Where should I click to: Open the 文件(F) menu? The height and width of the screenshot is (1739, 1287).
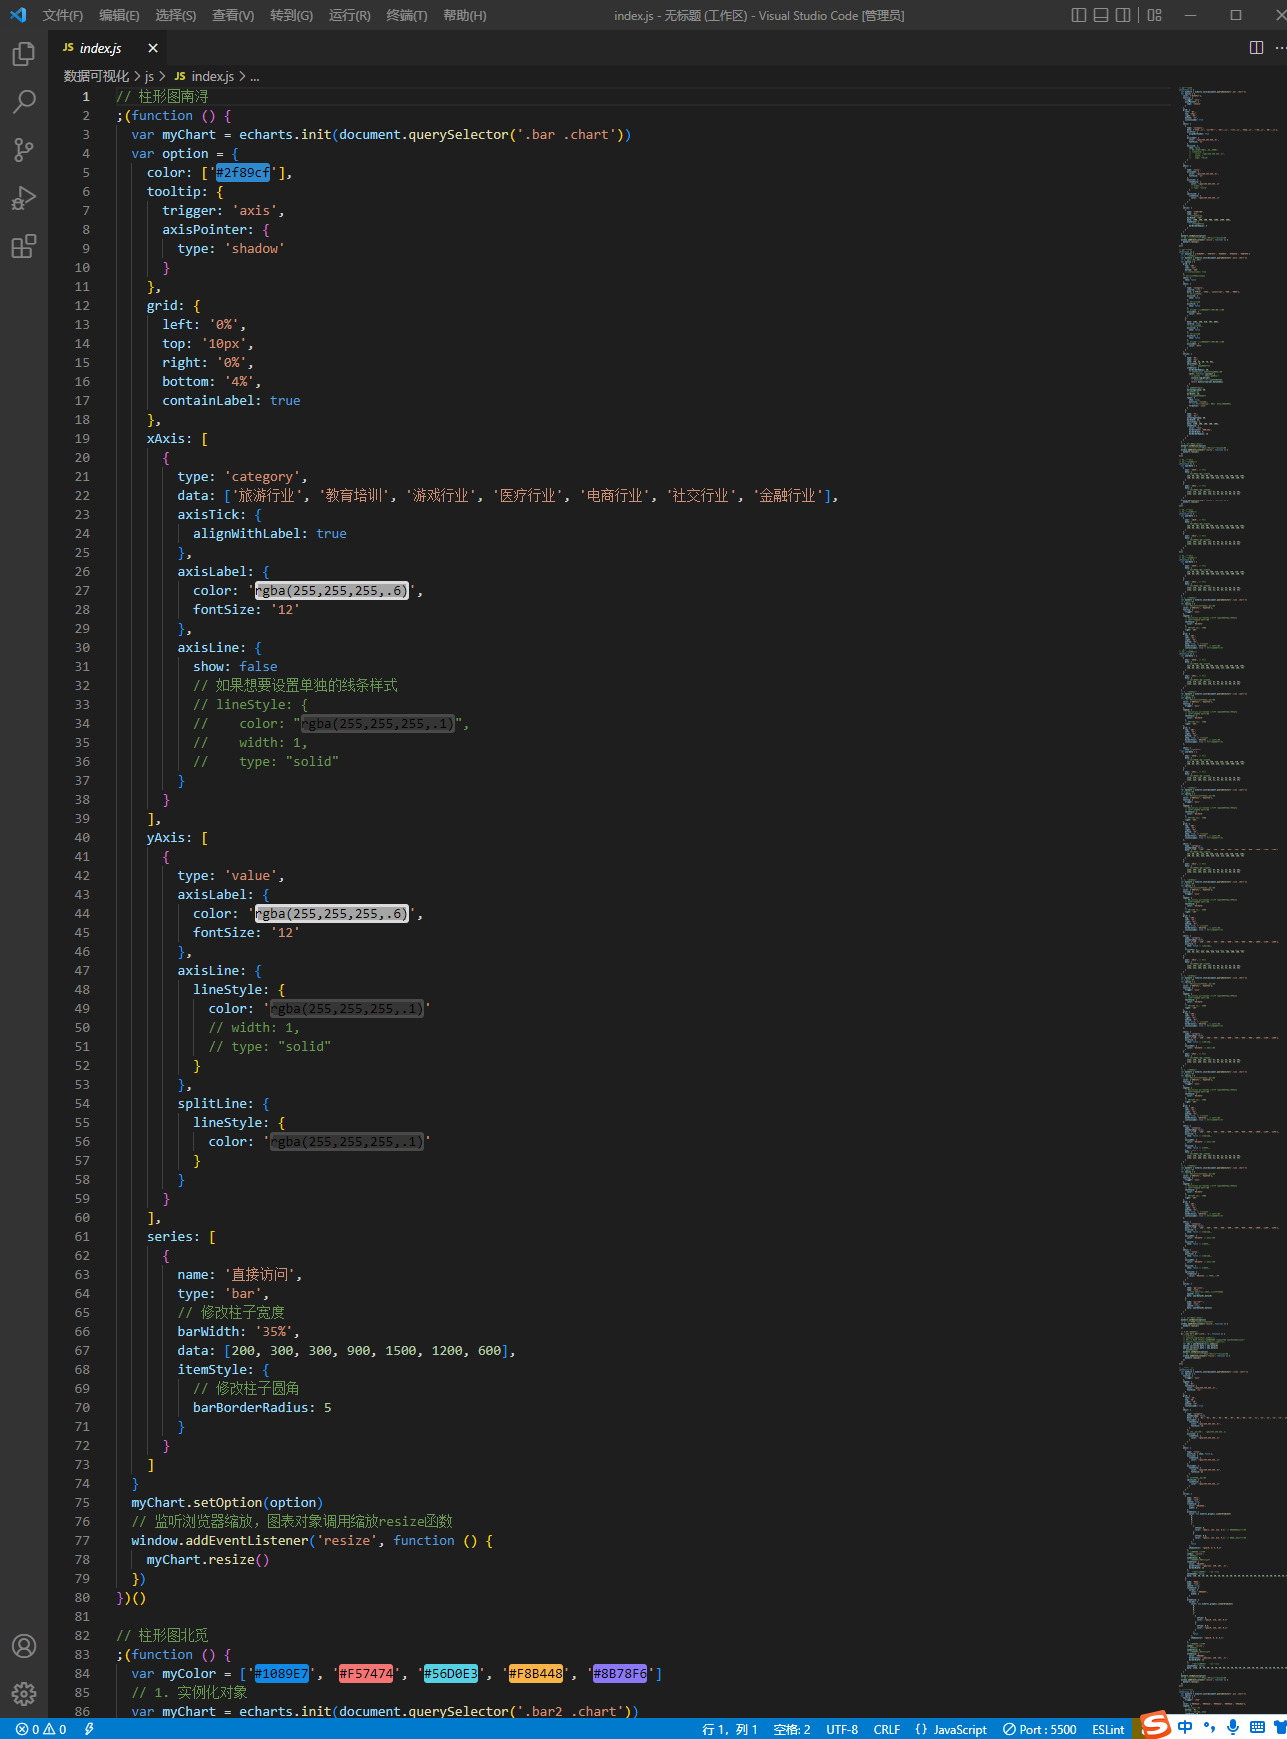pyautogui.click(x=63, y=15)
